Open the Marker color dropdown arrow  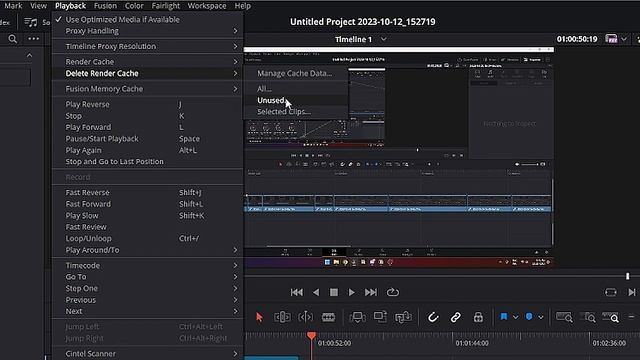pos(541,317)
